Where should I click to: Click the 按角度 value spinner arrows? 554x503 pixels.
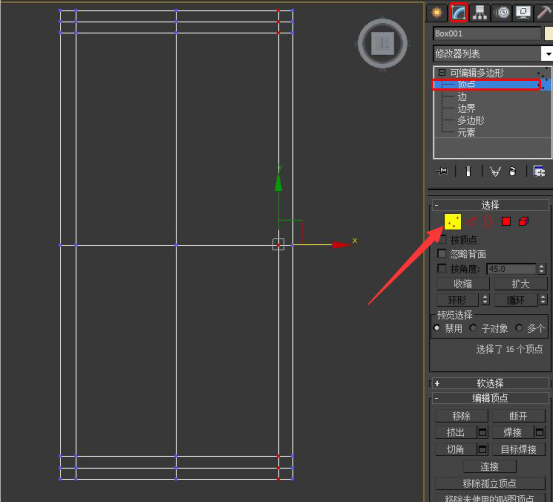click(x=541, y=269)
